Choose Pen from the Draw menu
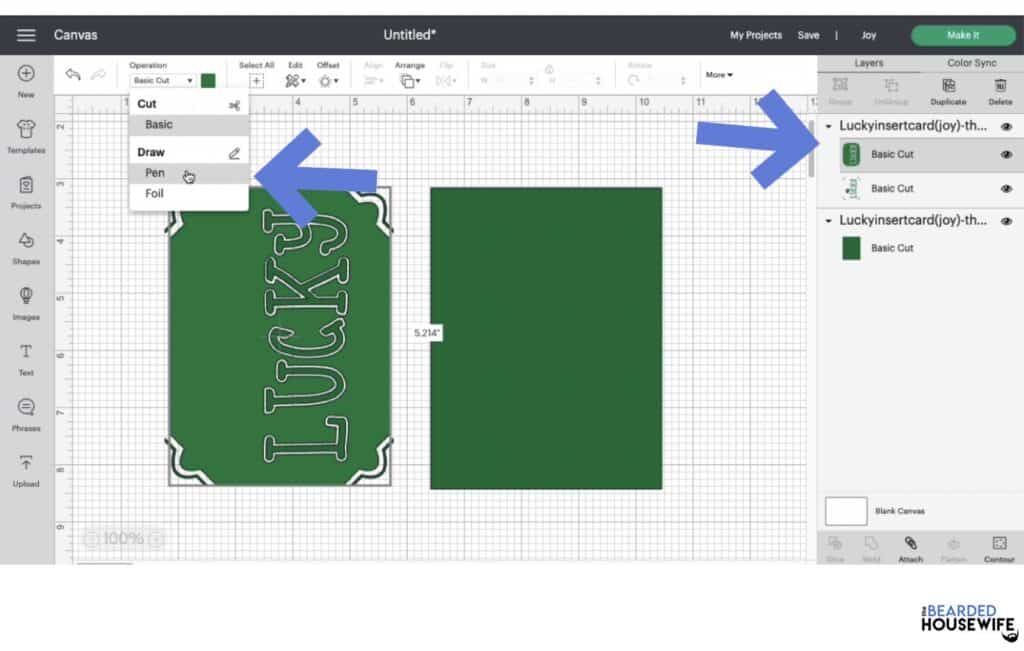Image resolution: width=1024 pixels, height=651 pixels. pos(155,173)
